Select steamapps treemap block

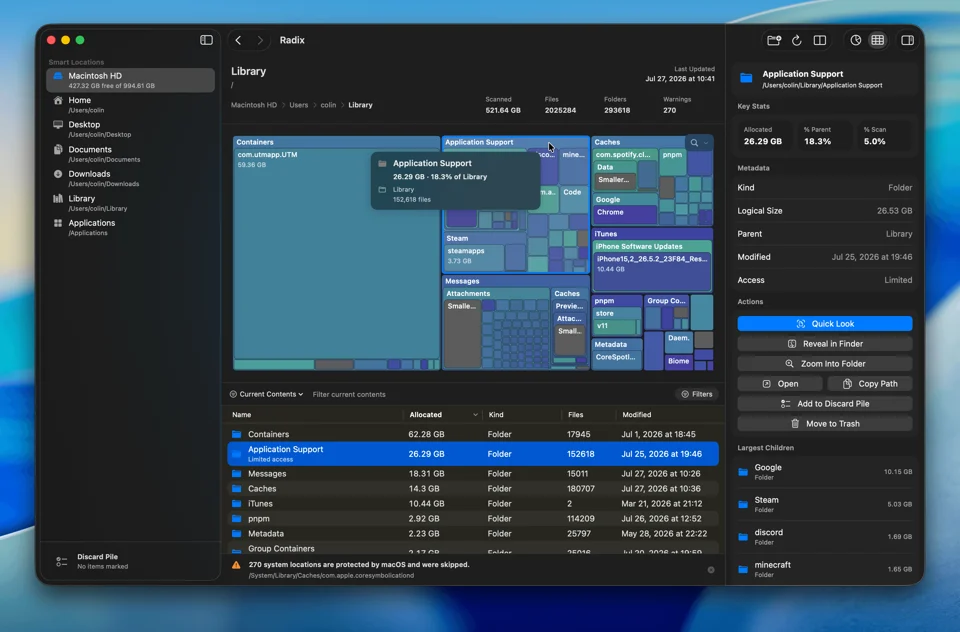(x=474, y=256)
